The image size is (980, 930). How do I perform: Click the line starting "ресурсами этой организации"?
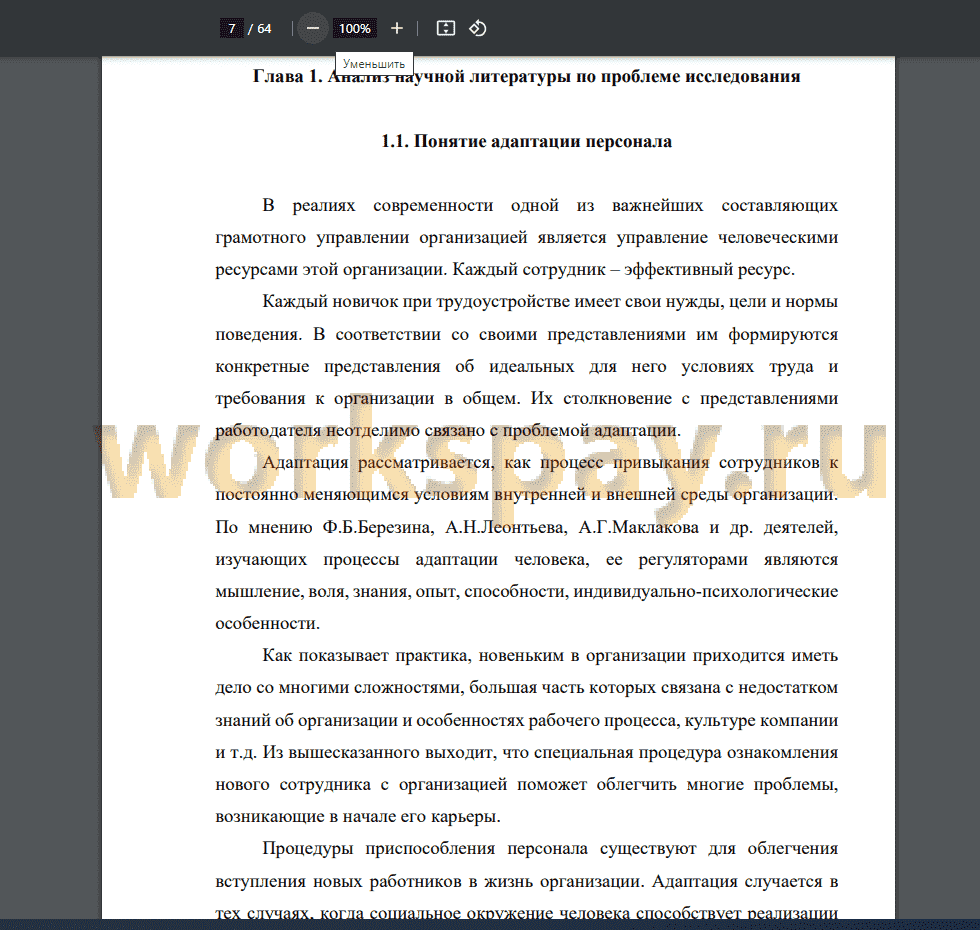pyautogui.click(x=505, y=270)
